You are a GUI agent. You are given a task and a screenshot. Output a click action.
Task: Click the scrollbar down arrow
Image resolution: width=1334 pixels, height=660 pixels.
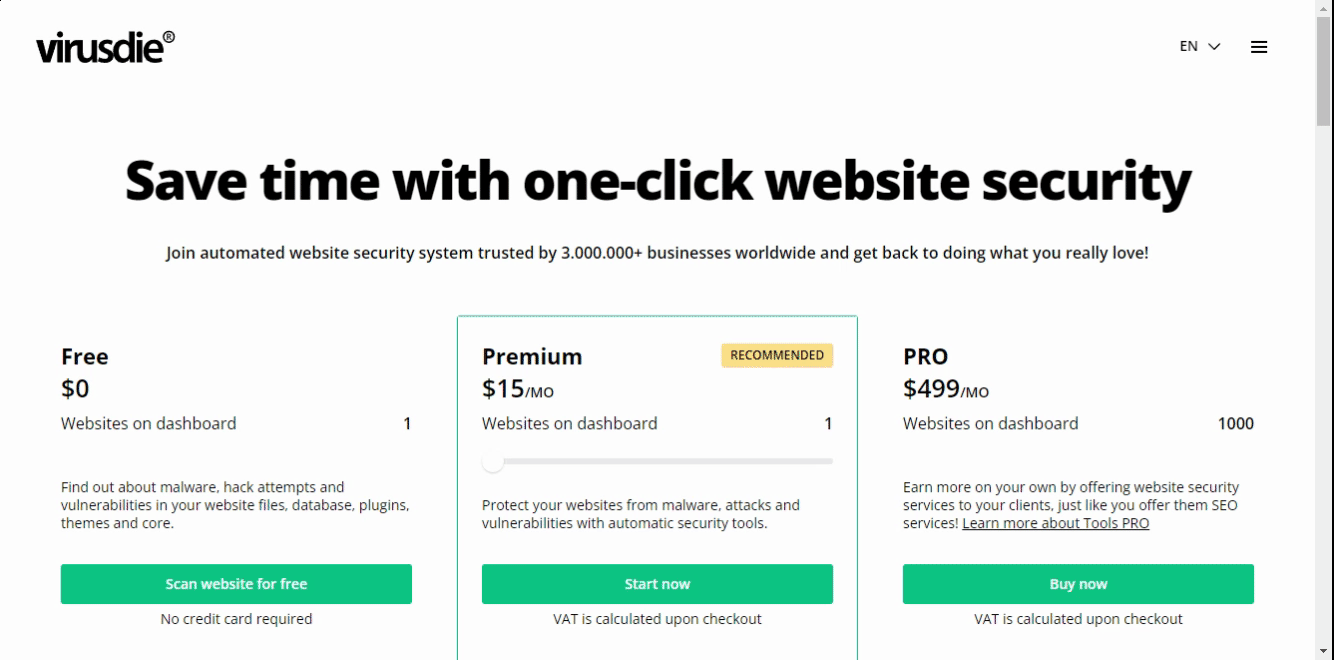click(1325, 652)
